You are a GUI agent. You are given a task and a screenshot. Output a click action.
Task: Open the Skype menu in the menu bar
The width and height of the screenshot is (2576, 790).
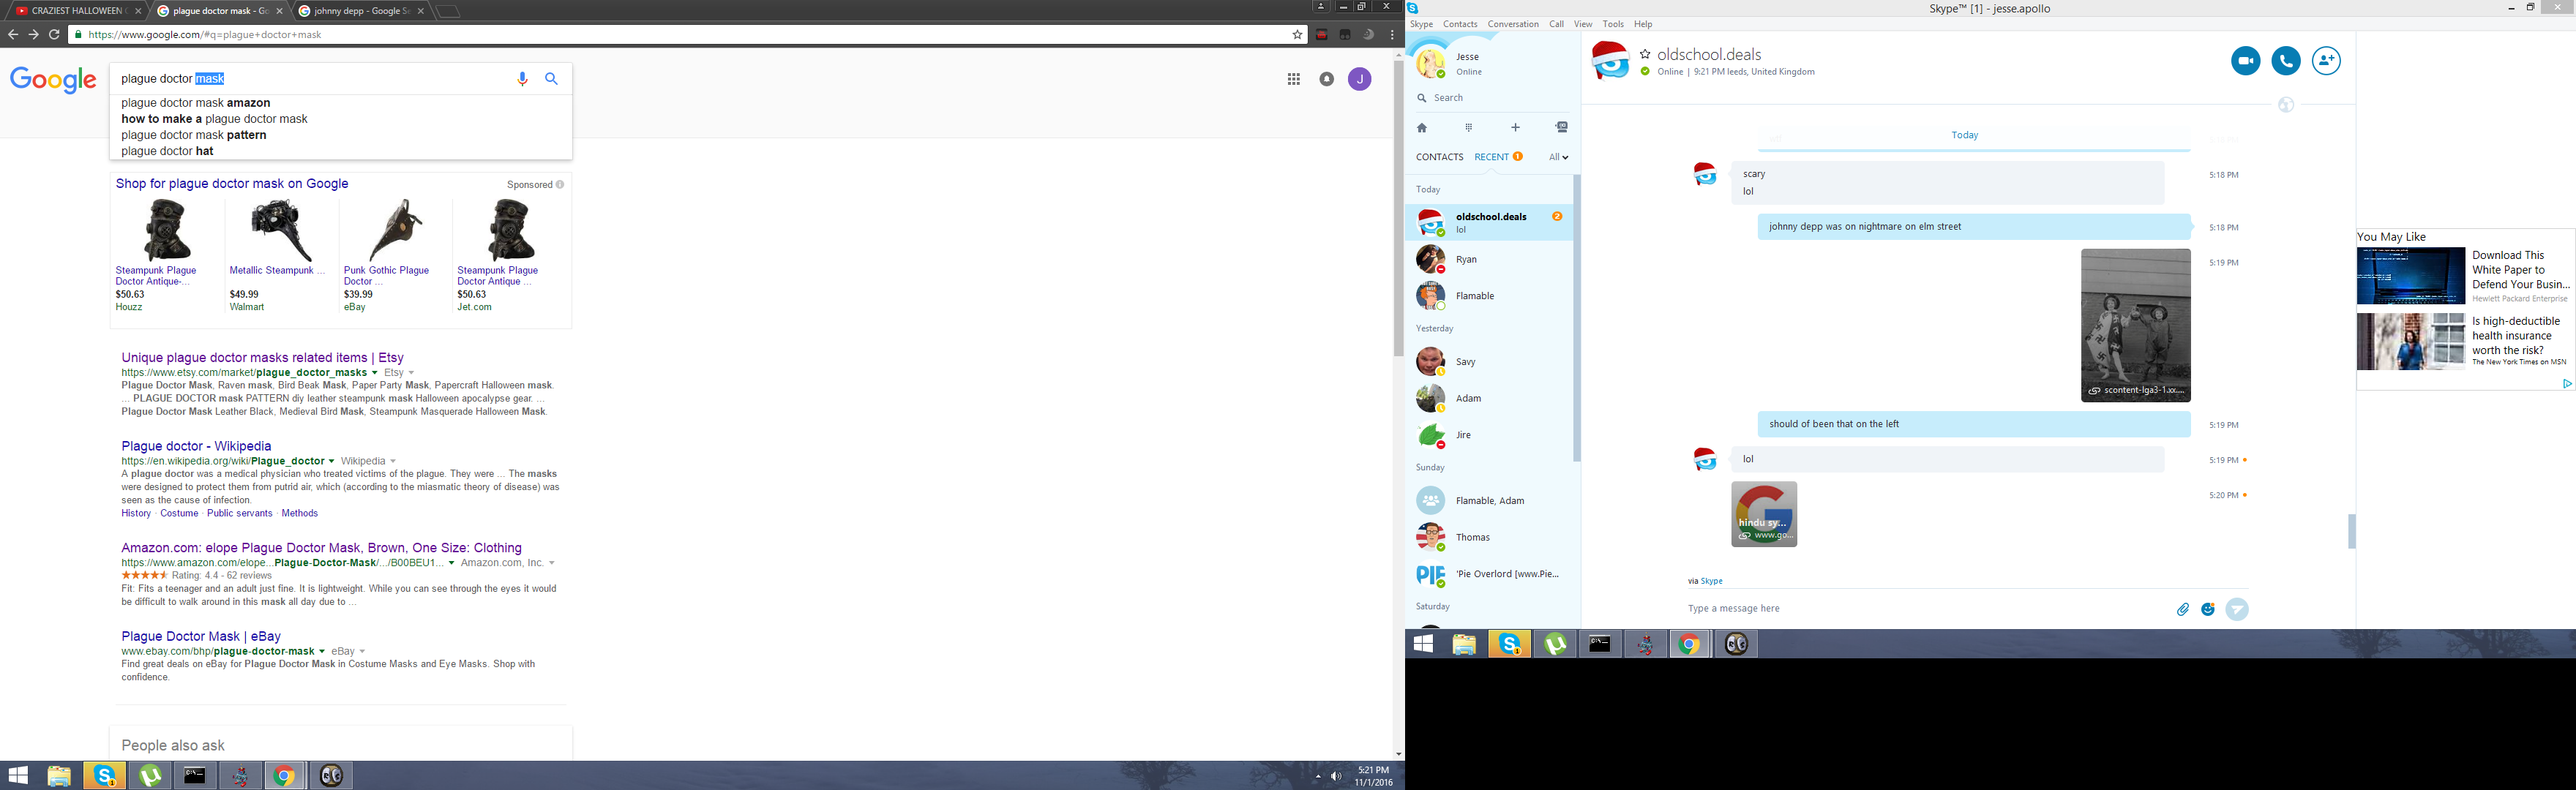(x=1421, y=24)
